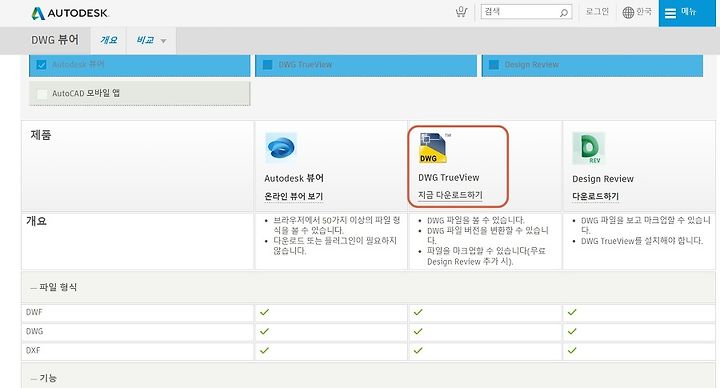Click the DWG row label
This screenshot has height=388, width=720.
(34, 332)
